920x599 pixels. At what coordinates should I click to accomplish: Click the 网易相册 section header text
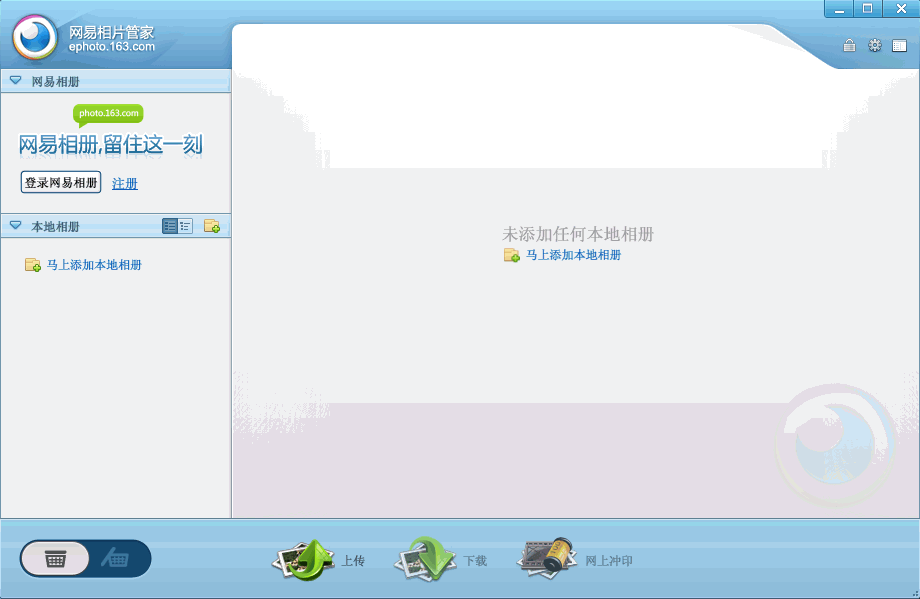tap(55, 82)
